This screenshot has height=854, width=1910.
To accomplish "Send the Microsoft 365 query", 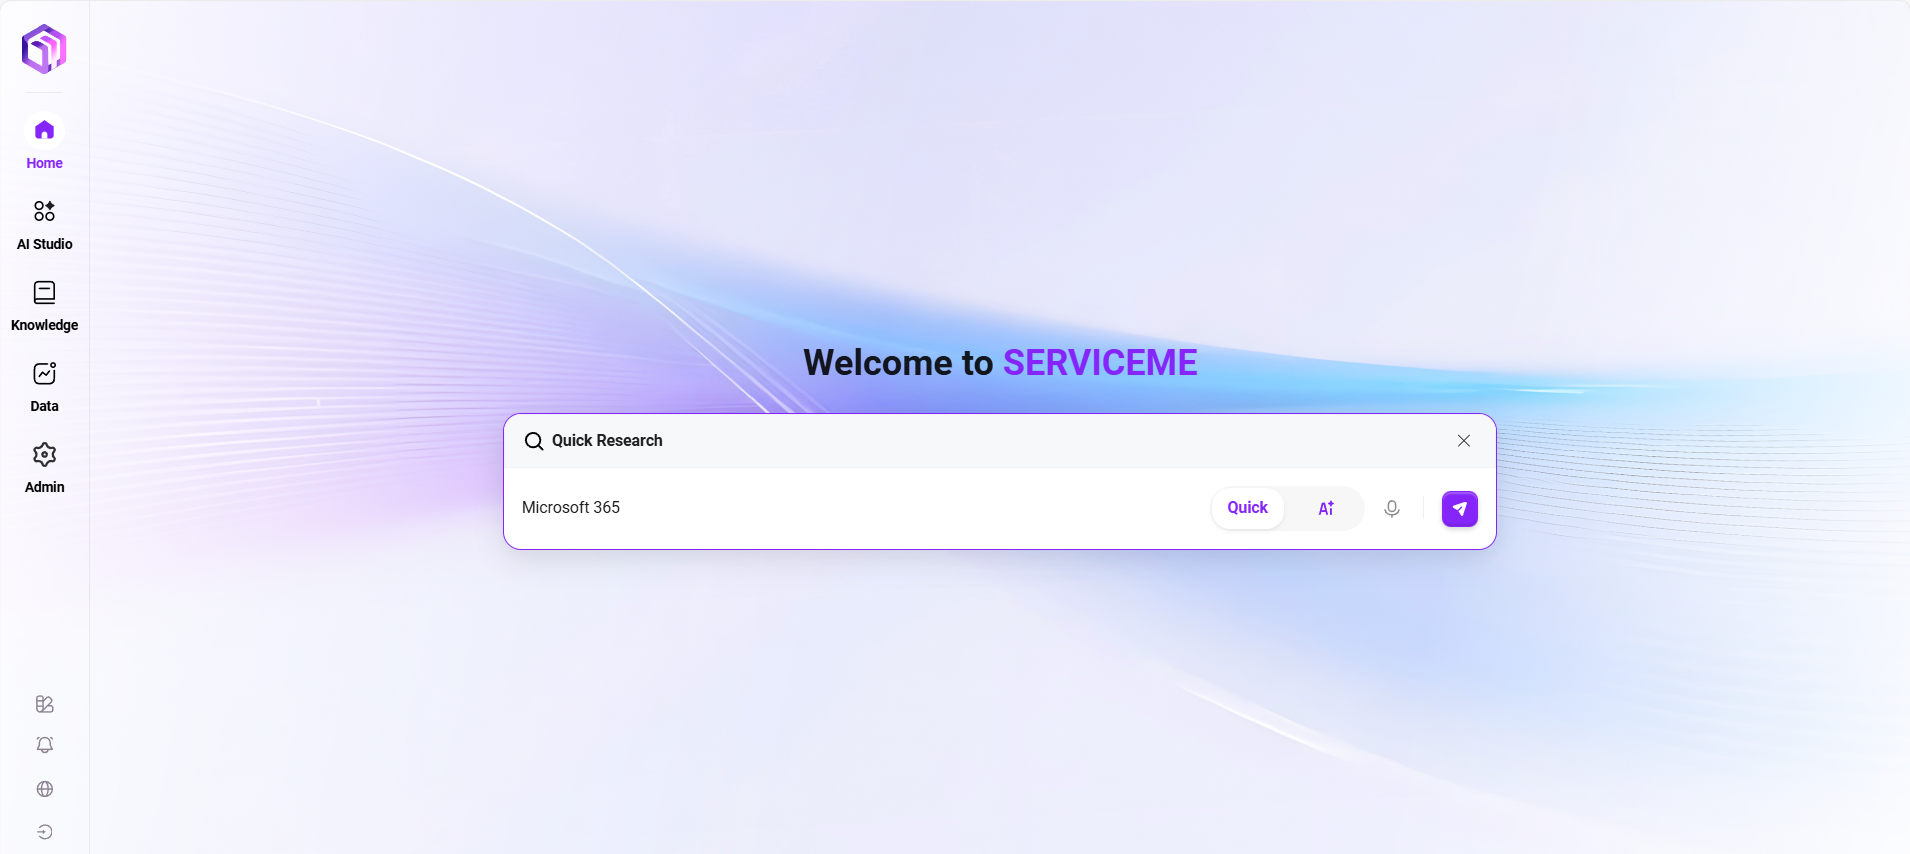I will point(1459,508).
